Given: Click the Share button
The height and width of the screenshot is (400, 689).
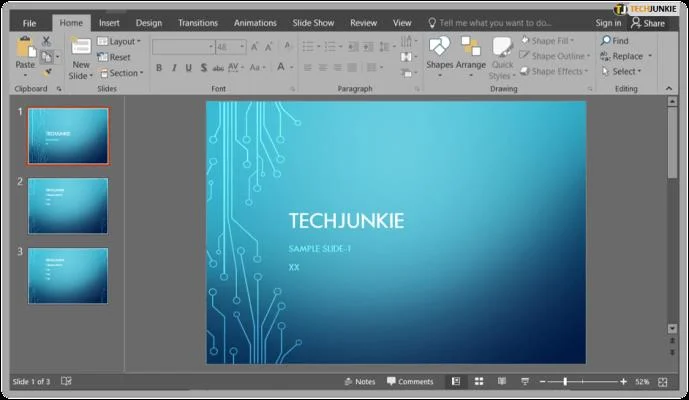Looking at the screenshot, I should point(648,23).
